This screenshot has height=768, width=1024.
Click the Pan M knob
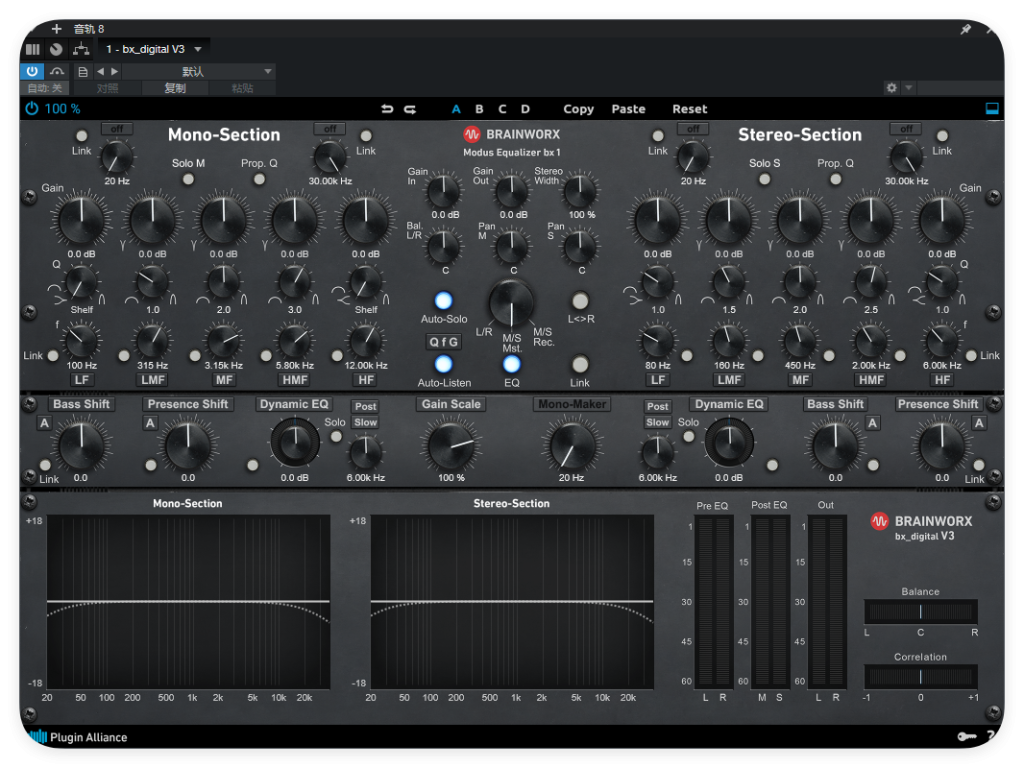coord(511,247)
